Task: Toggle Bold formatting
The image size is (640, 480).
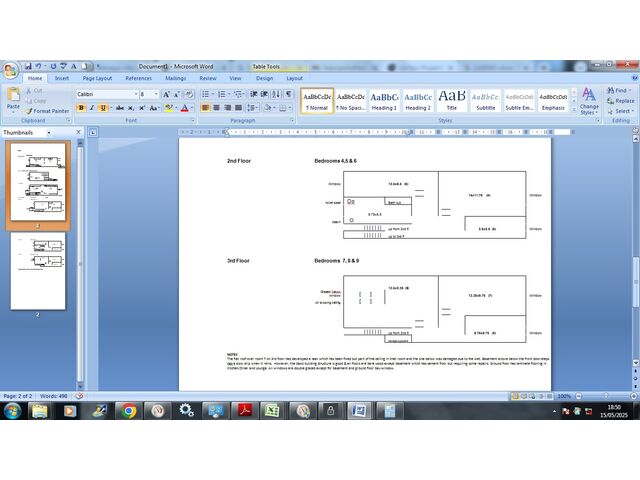Action: pos(81,108)
